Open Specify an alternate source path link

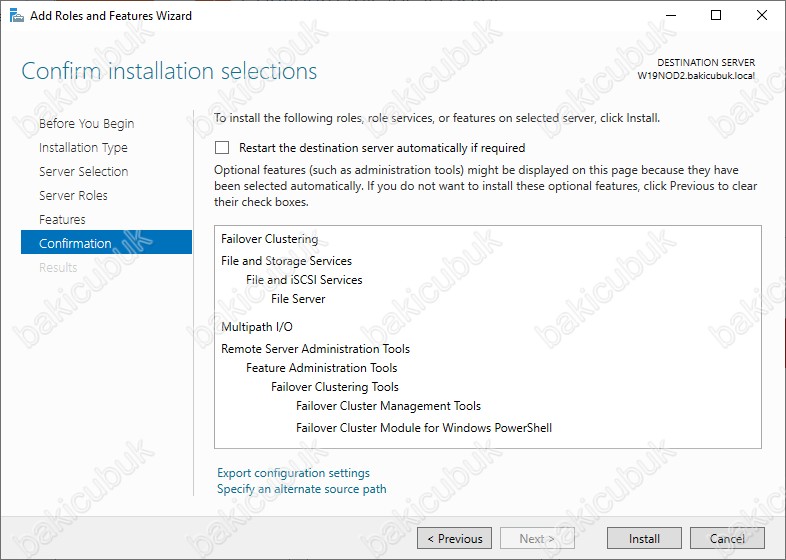302,489
